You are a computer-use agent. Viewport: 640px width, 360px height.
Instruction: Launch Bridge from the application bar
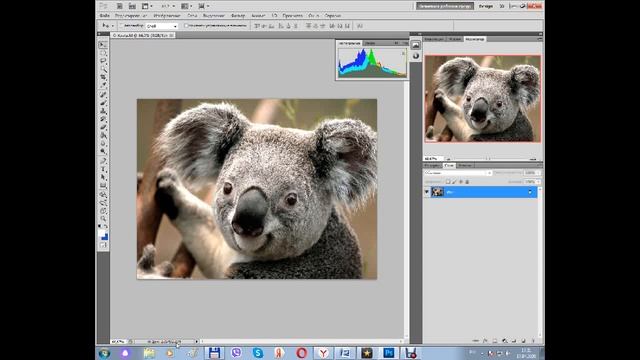120,6
